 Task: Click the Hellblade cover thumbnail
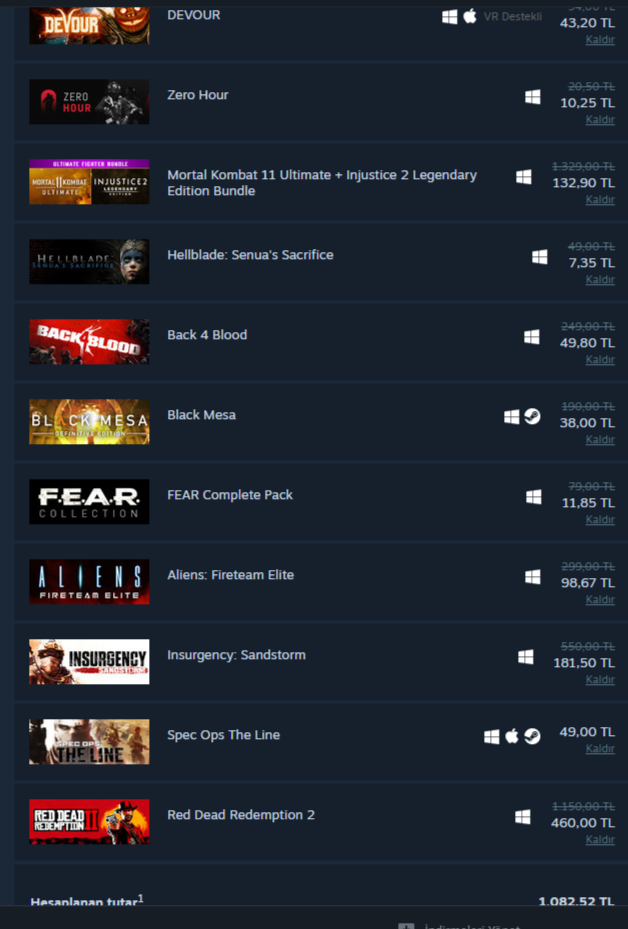[89, 262]
